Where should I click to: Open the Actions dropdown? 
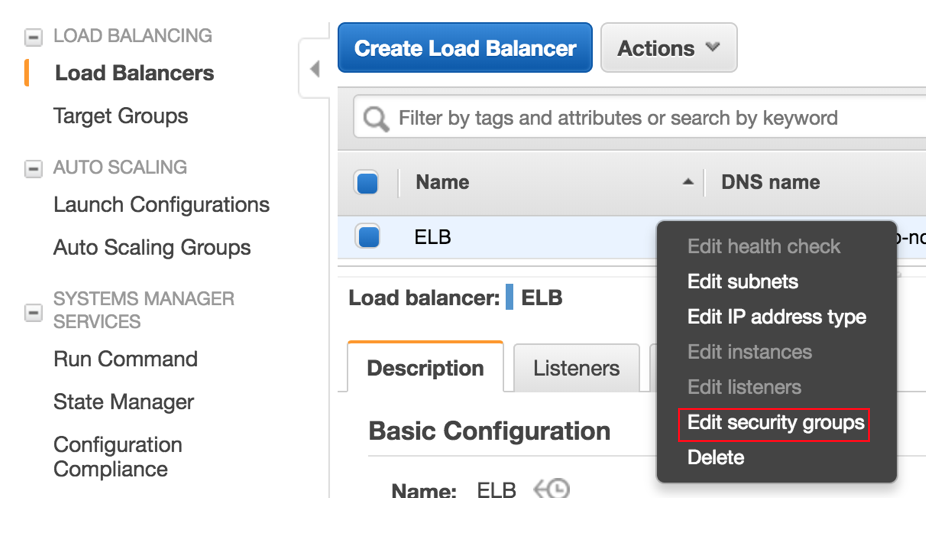pyautogui.click(x=668, y=48)
